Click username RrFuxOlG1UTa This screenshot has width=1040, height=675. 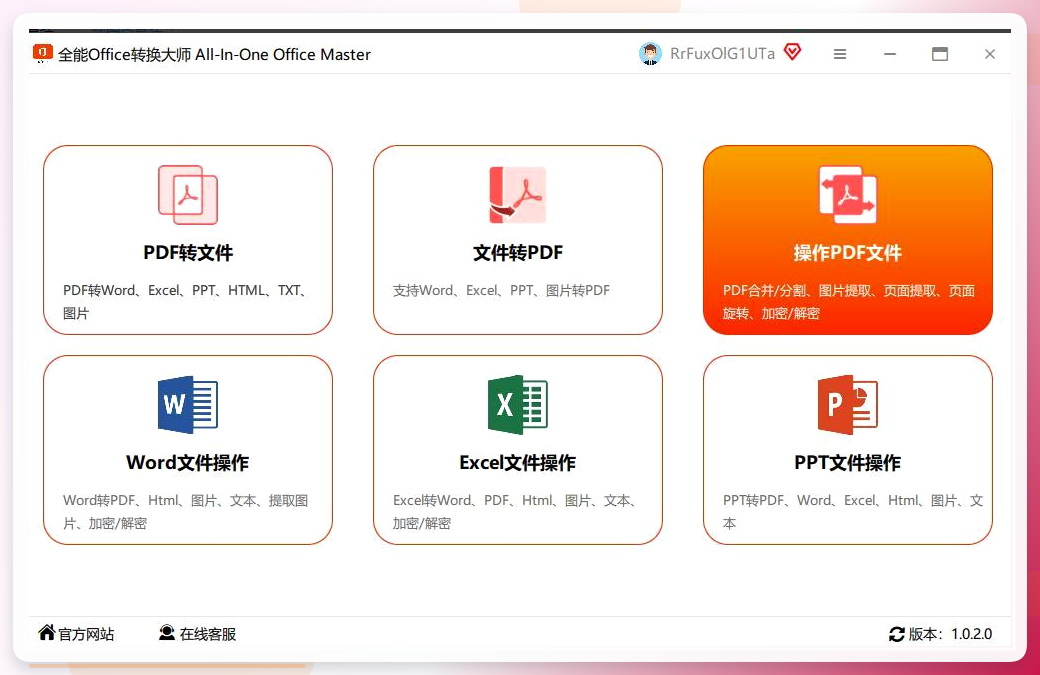pyautogui.click(x=722, y=54)
